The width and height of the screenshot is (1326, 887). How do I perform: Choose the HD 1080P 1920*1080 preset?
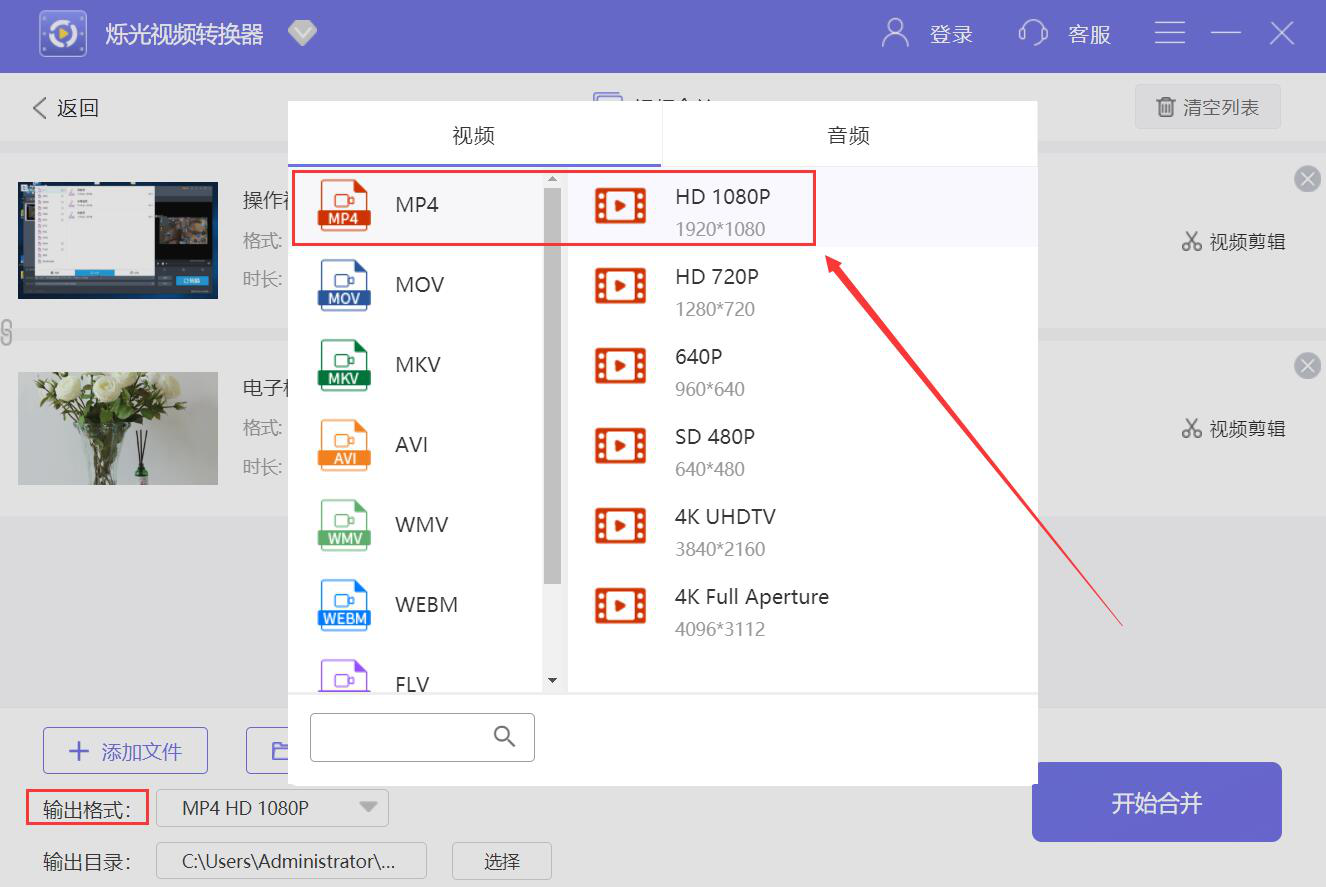tap(802, 207)
